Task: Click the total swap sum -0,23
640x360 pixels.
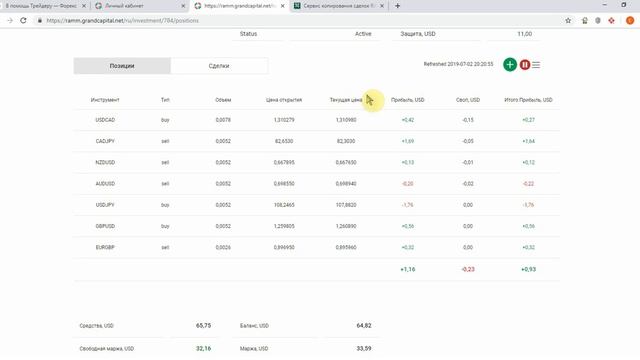Action: [x=468, y=269]
